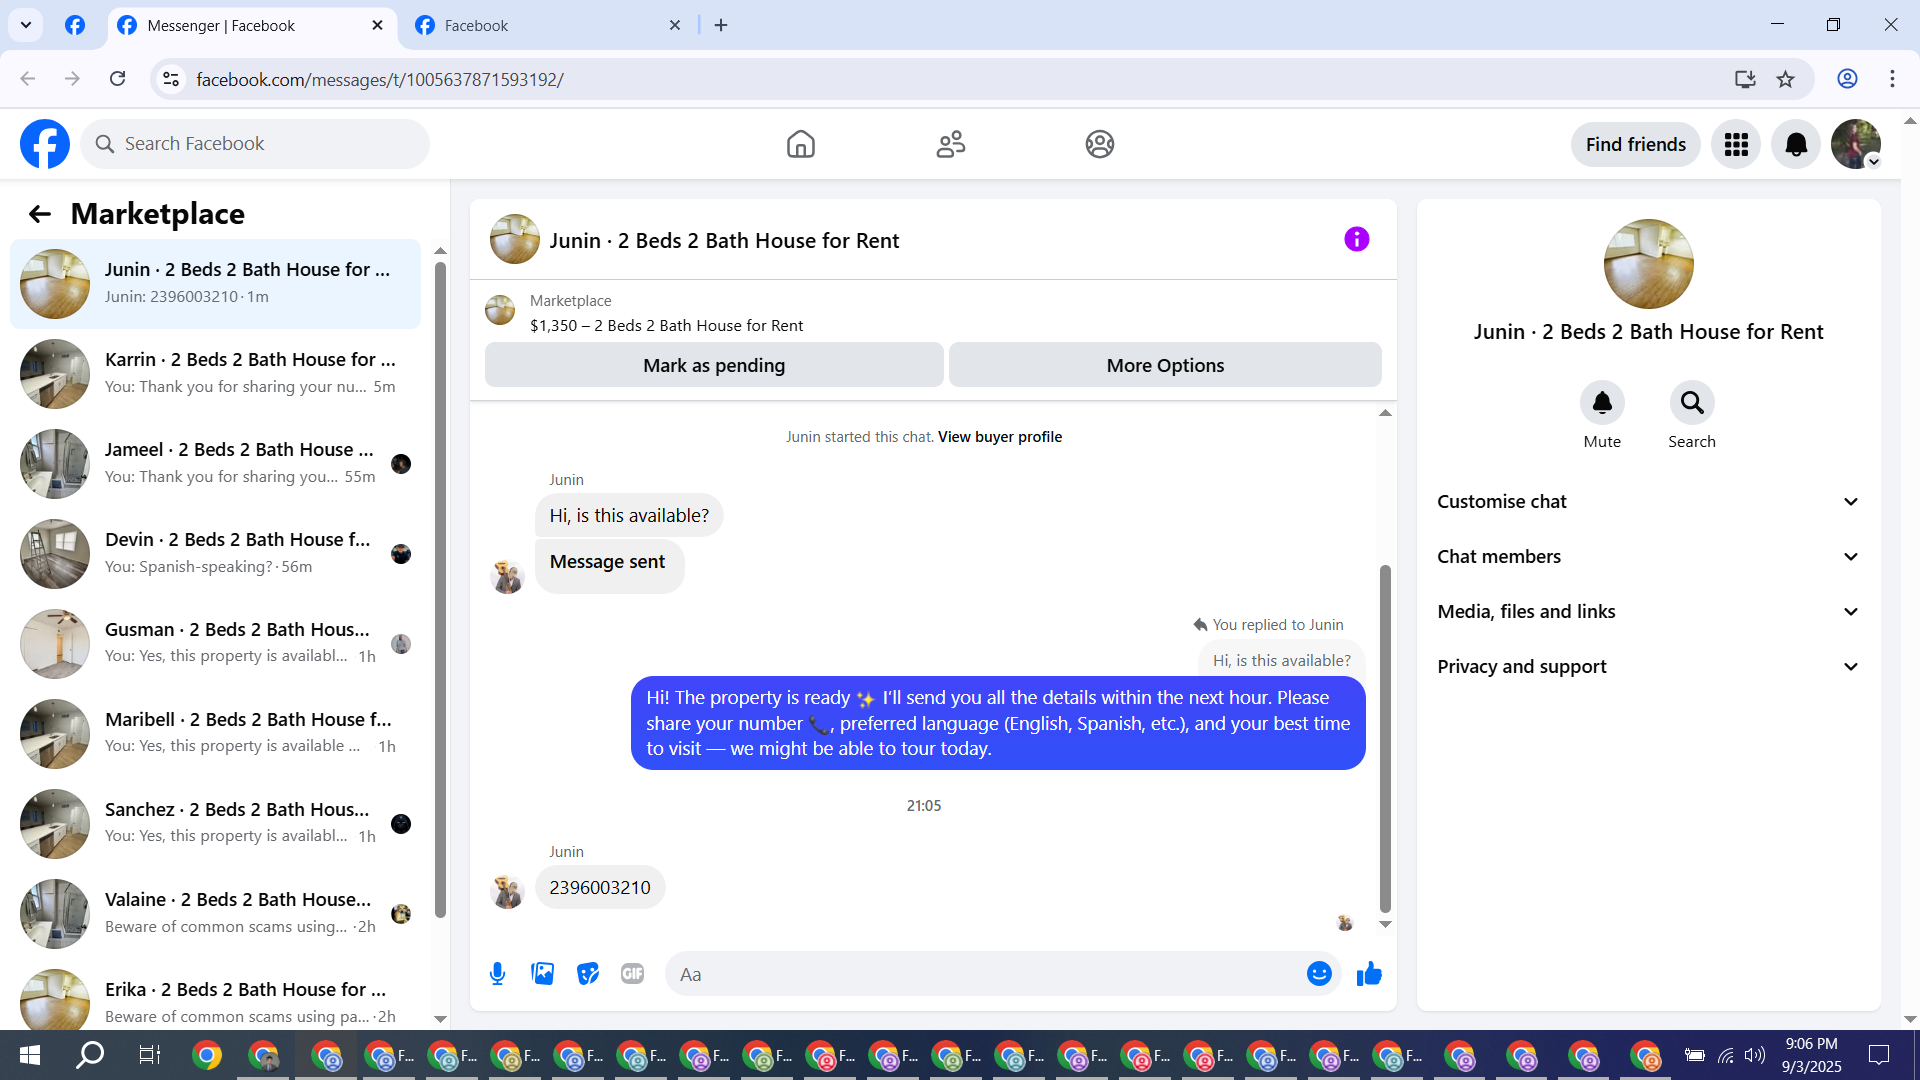Open the Groups icon in top navigation
1920x1080 pixels.
coord(1100,144)
